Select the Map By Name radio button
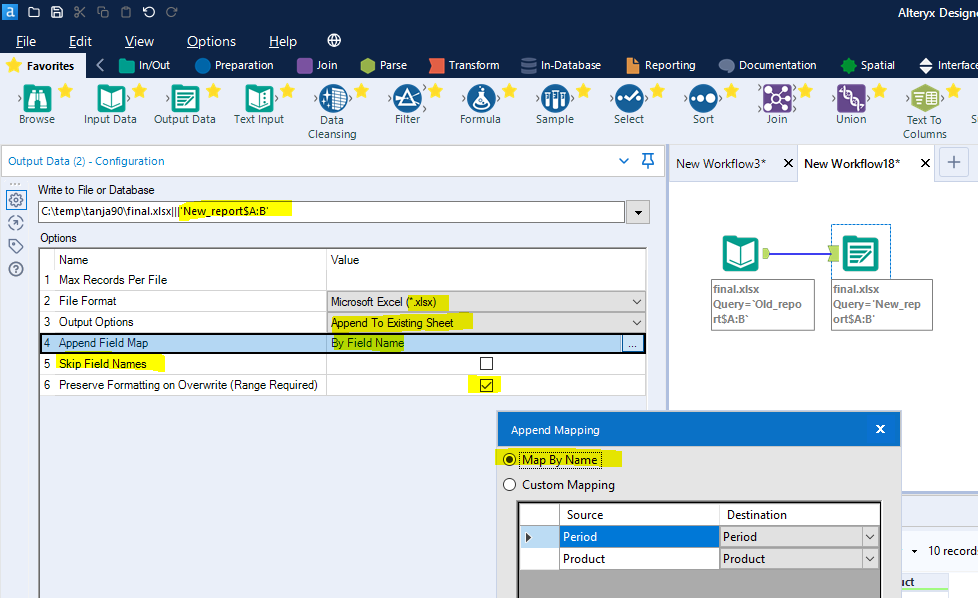 (x=510, y=460)
